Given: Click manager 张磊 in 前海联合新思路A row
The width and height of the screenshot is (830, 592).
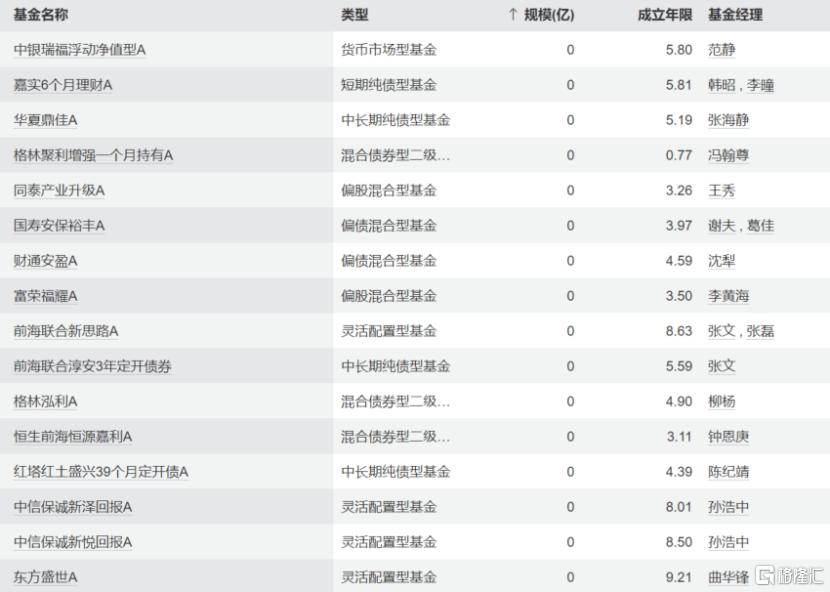Looking at the screenshot, I should coord(760,331).
